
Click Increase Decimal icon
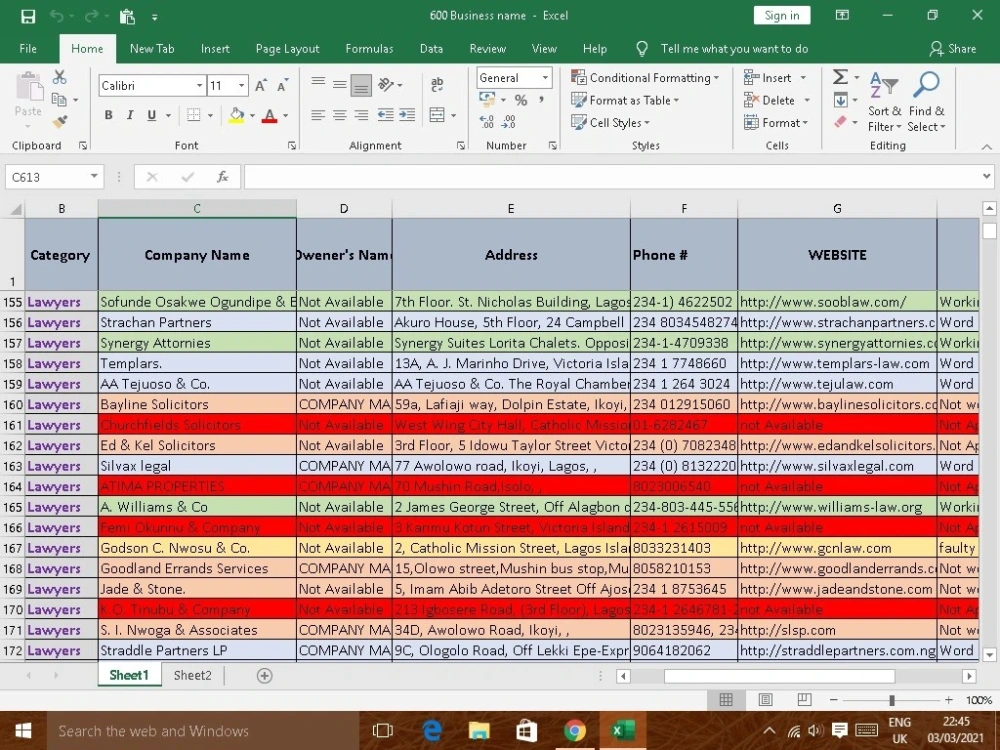pyautogui.click(x=487, y=121)
